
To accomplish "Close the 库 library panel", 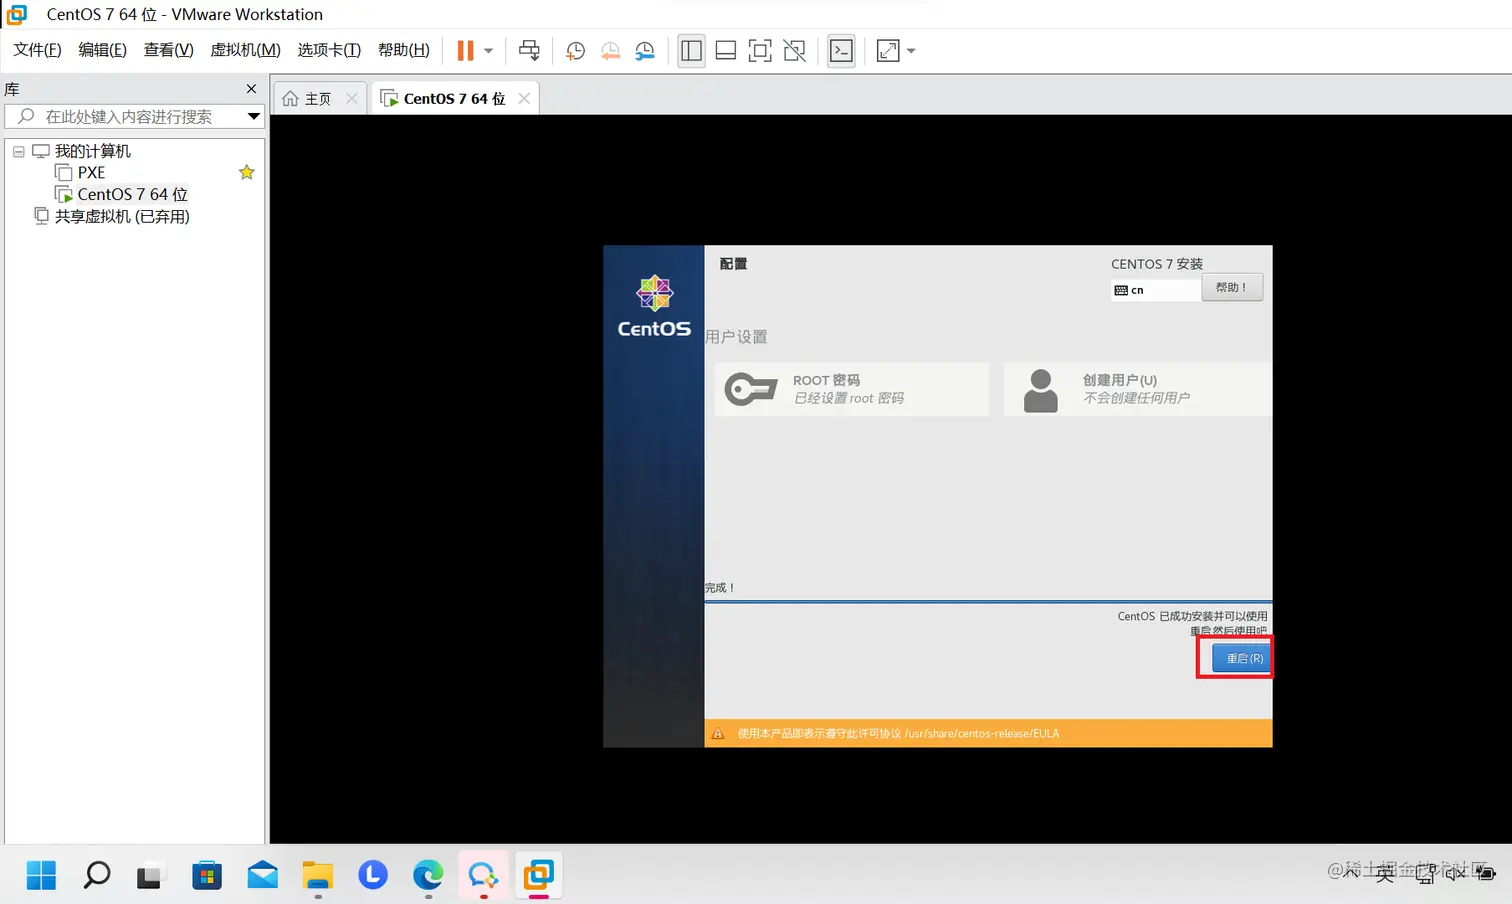I will click(251, 89).
